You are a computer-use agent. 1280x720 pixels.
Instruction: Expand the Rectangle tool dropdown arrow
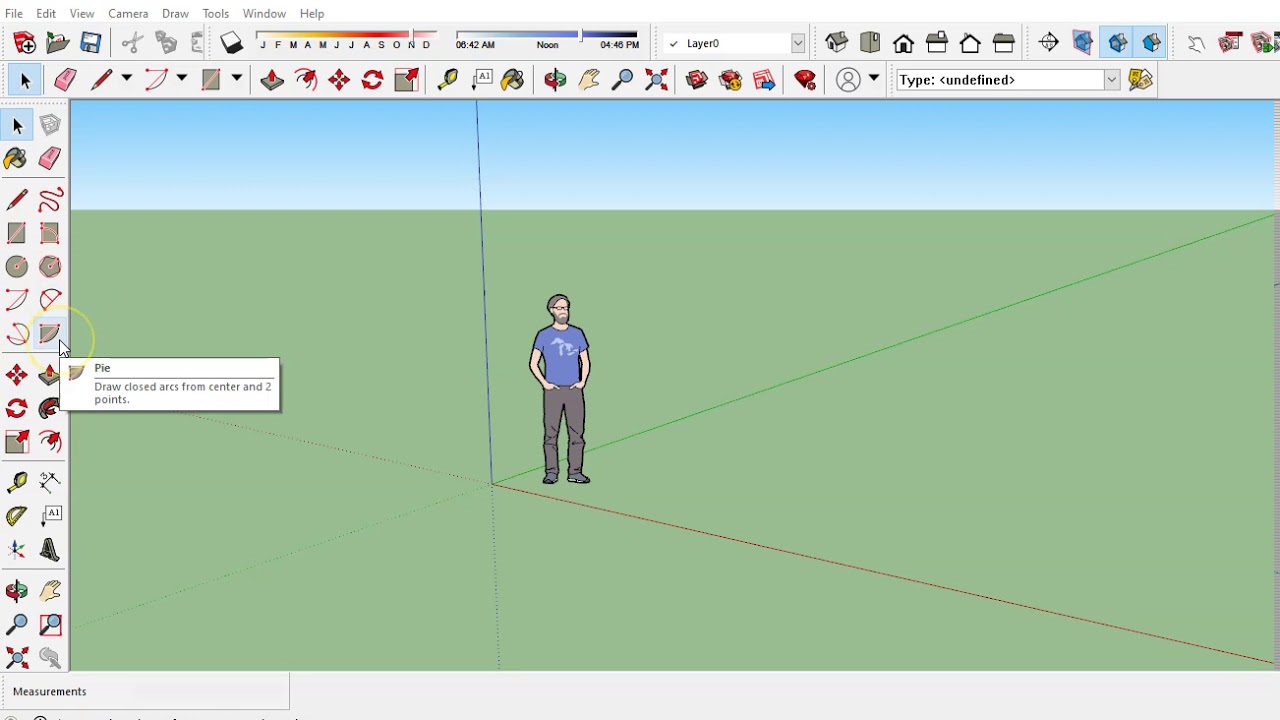click(236, 79)
